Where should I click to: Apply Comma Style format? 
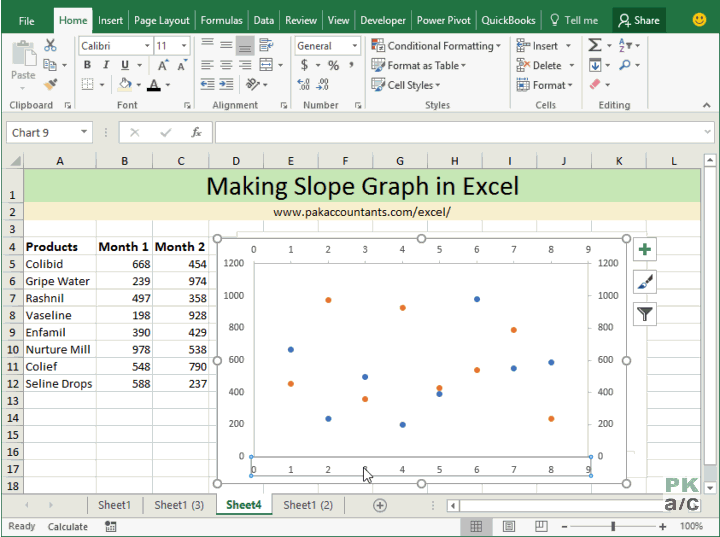click(x=351, y=65)
